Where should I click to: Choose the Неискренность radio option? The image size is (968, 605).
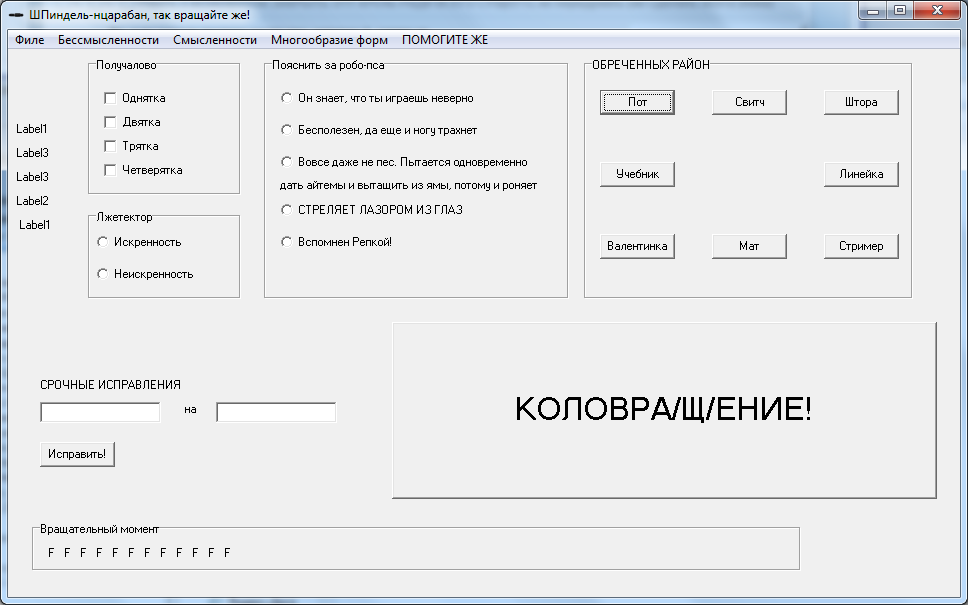pos(102,273)
